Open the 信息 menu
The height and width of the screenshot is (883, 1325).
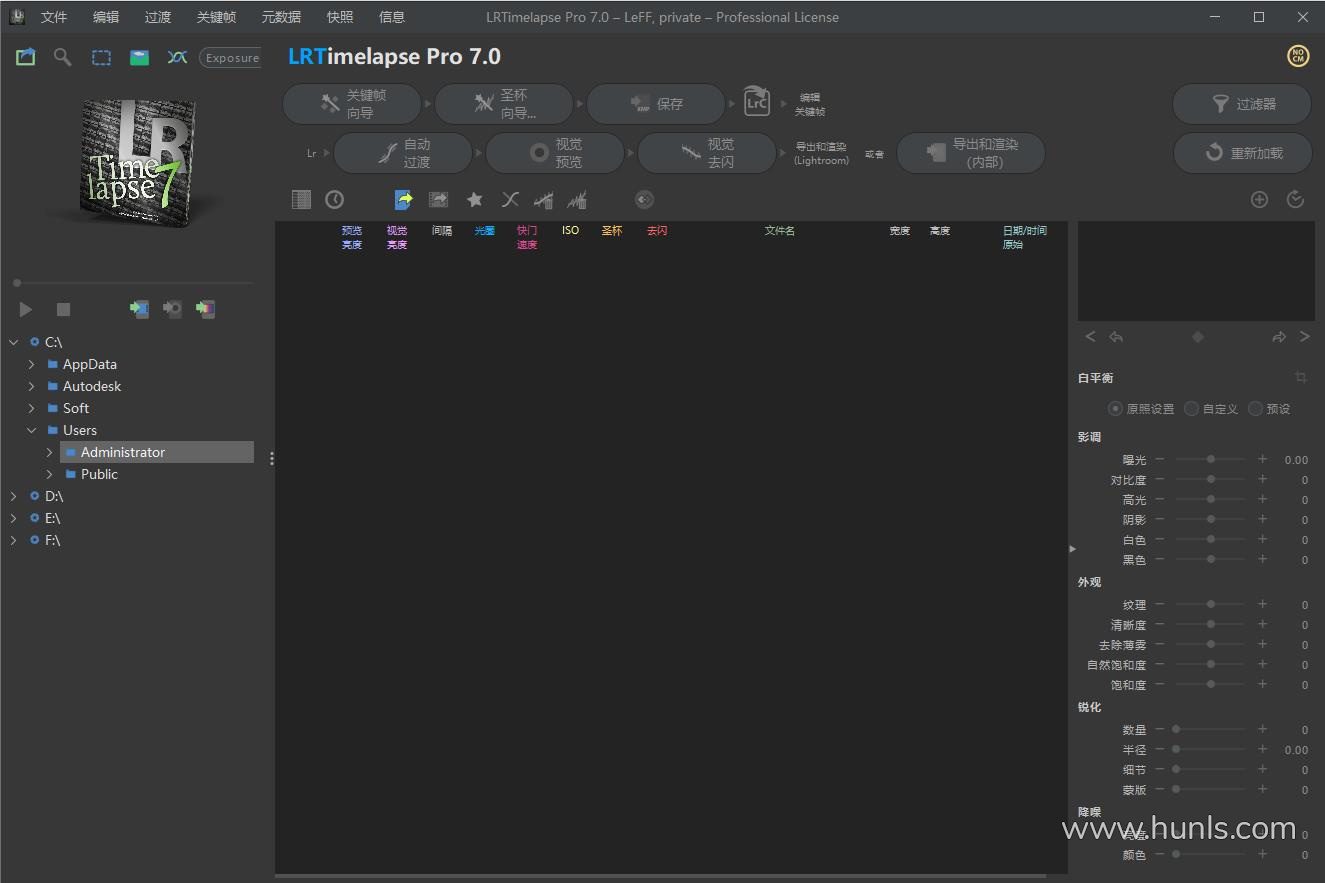(x=392, y=17)
